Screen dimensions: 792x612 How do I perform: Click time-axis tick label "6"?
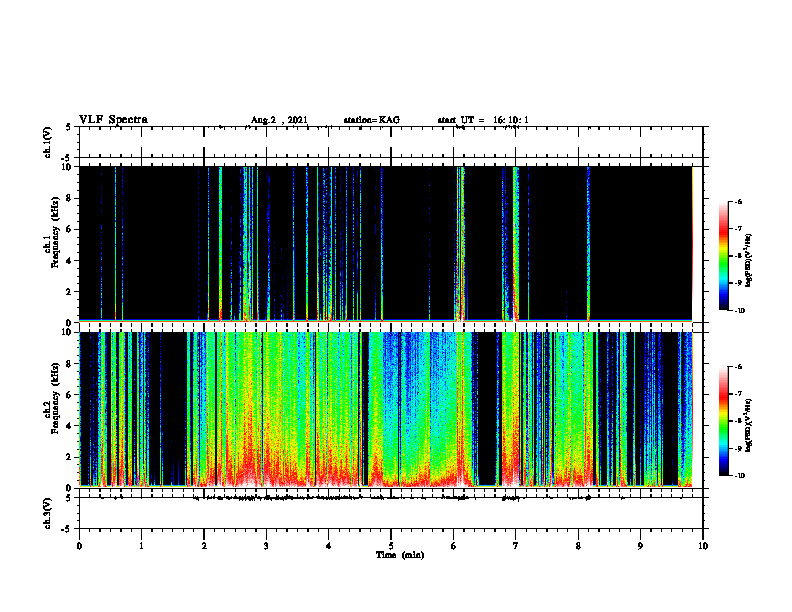coord(454,546)
